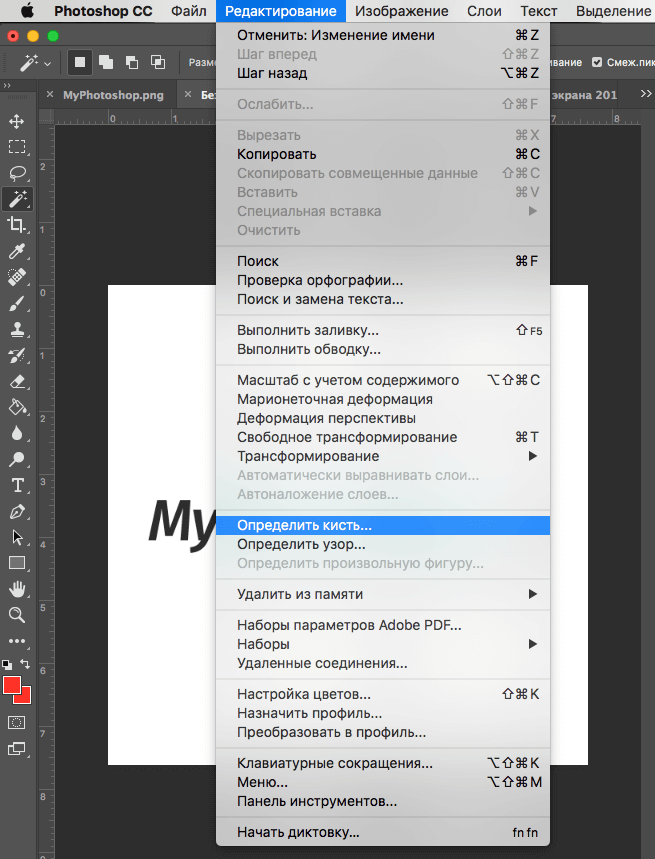Open the Изображение menu

coord(401,11)
